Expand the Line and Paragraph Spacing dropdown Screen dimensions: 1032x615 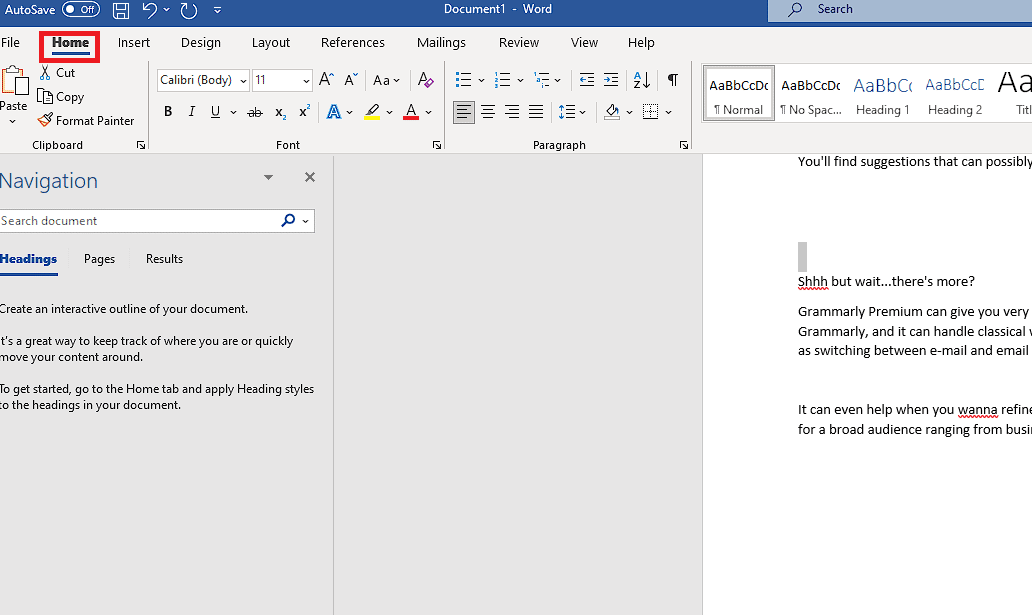pyautogui.click(x=582, y=112)
